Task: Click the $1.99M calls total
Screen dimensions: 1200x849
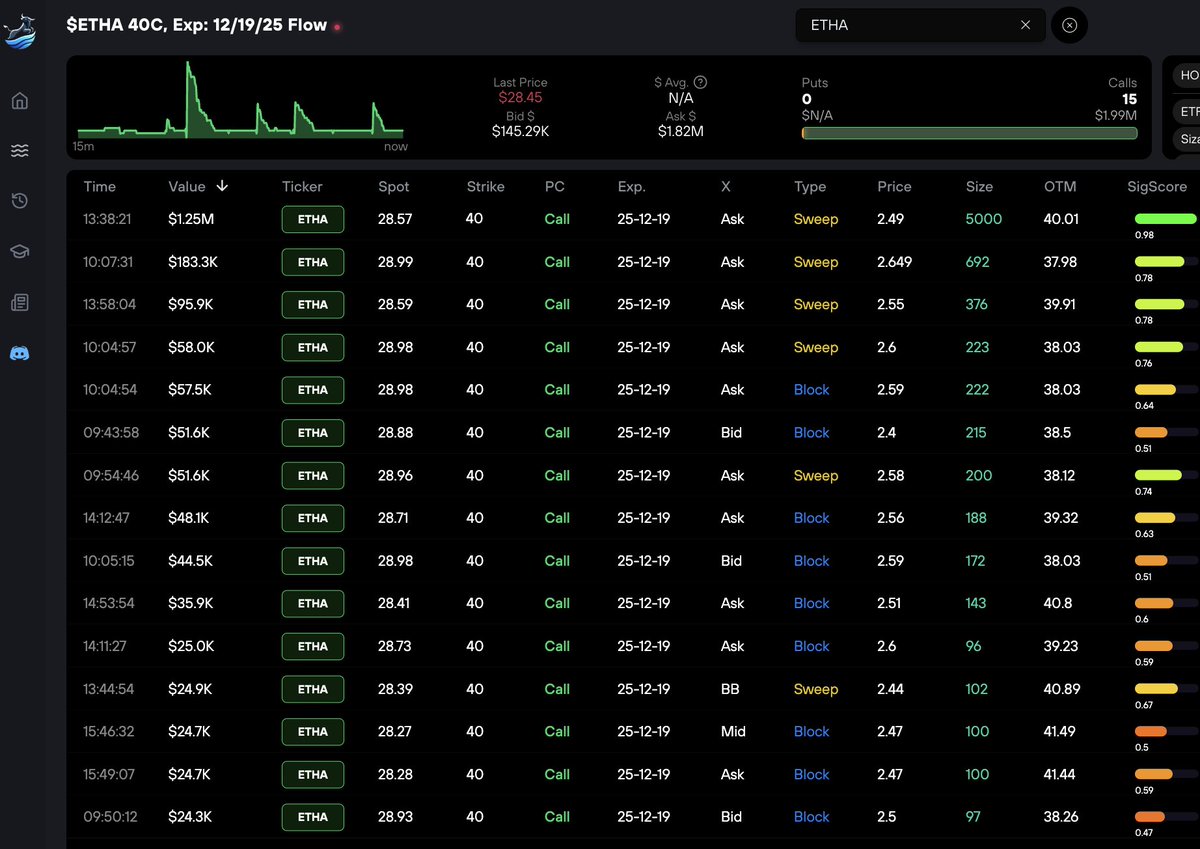Action: pos(1115,115)
